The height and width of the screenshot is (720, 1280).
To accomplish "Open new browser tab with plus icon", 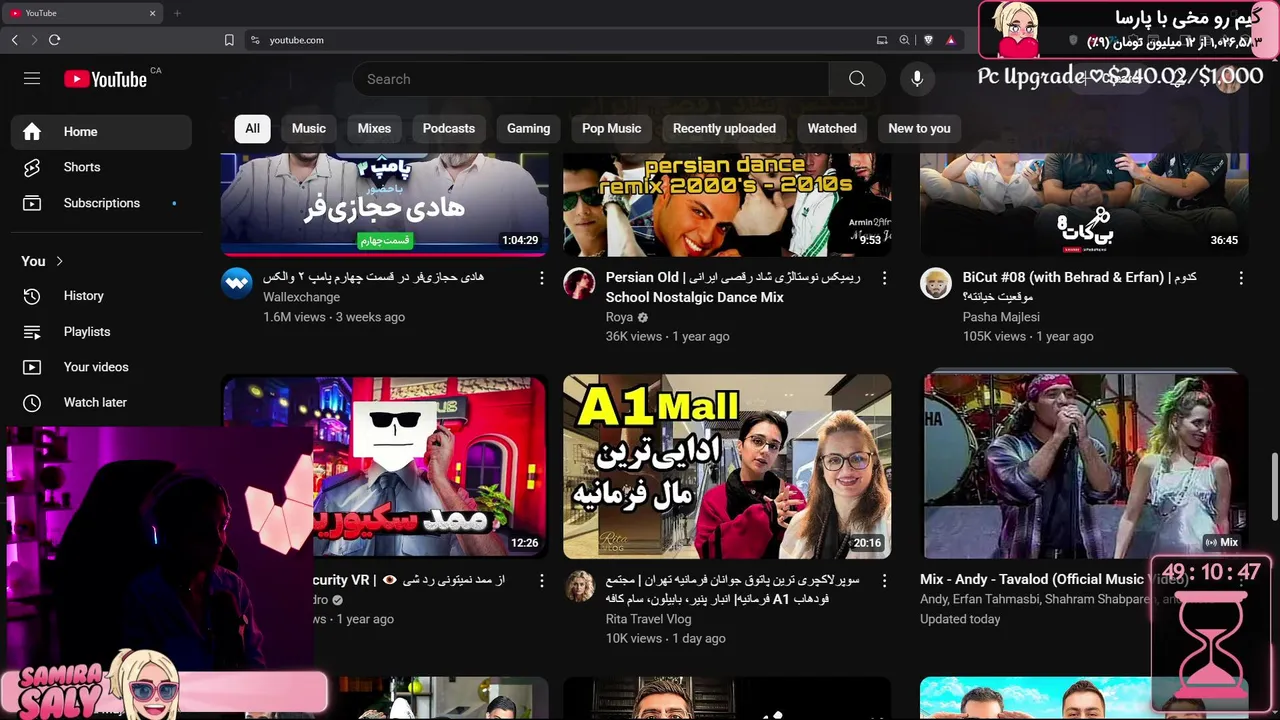I will 177,13.
